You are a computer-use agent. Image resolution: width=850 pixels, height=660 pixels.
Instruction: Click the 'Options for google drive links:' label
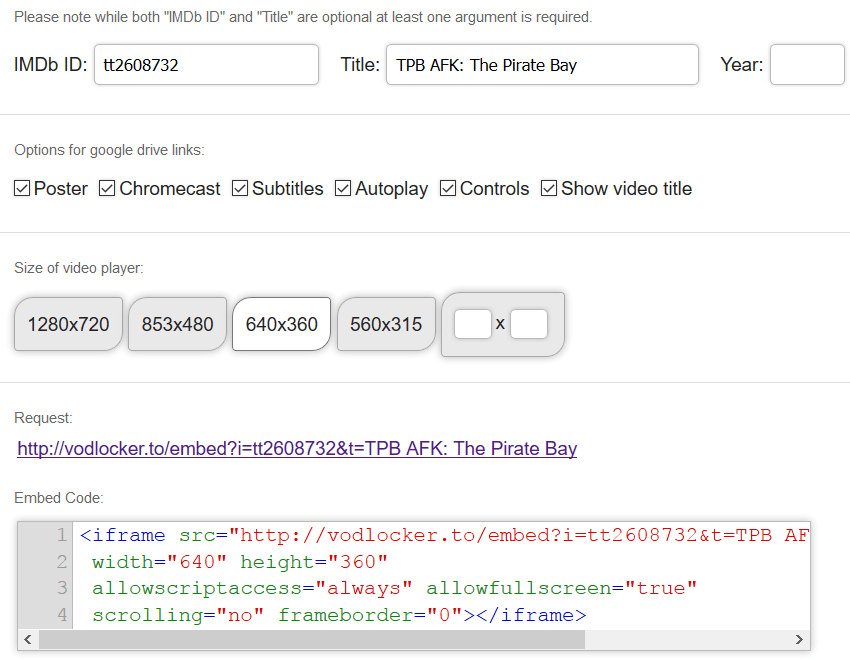coord(109,150)
